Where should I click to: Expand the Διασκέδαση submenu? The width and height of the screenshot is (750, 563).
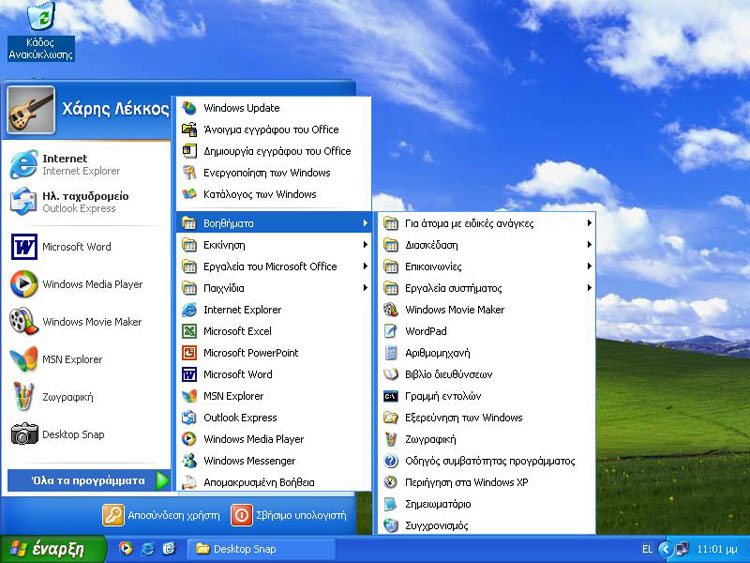point(487,245)
